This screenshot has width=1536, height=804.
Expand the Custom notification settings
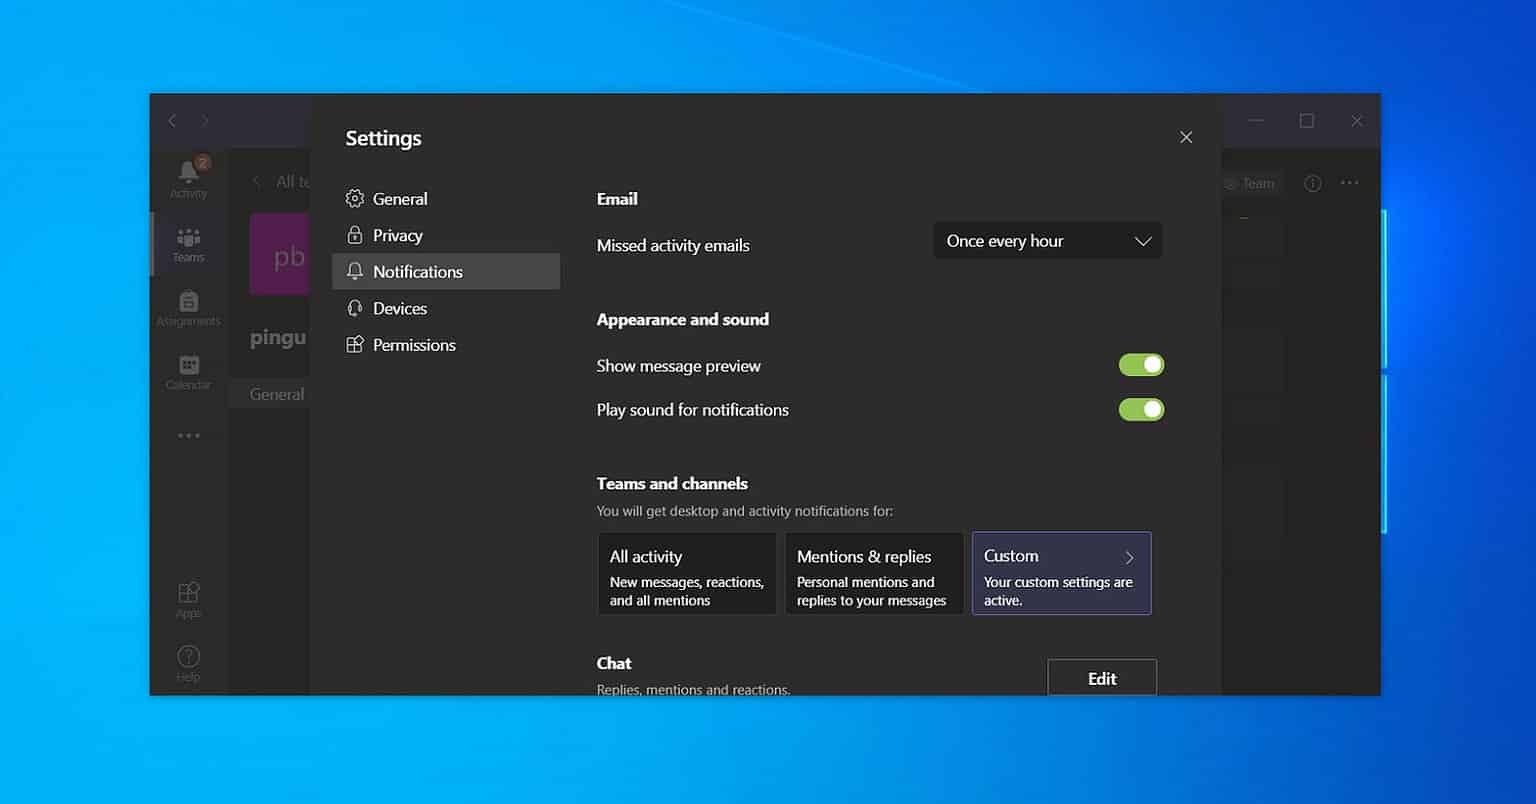point(1061,573)
